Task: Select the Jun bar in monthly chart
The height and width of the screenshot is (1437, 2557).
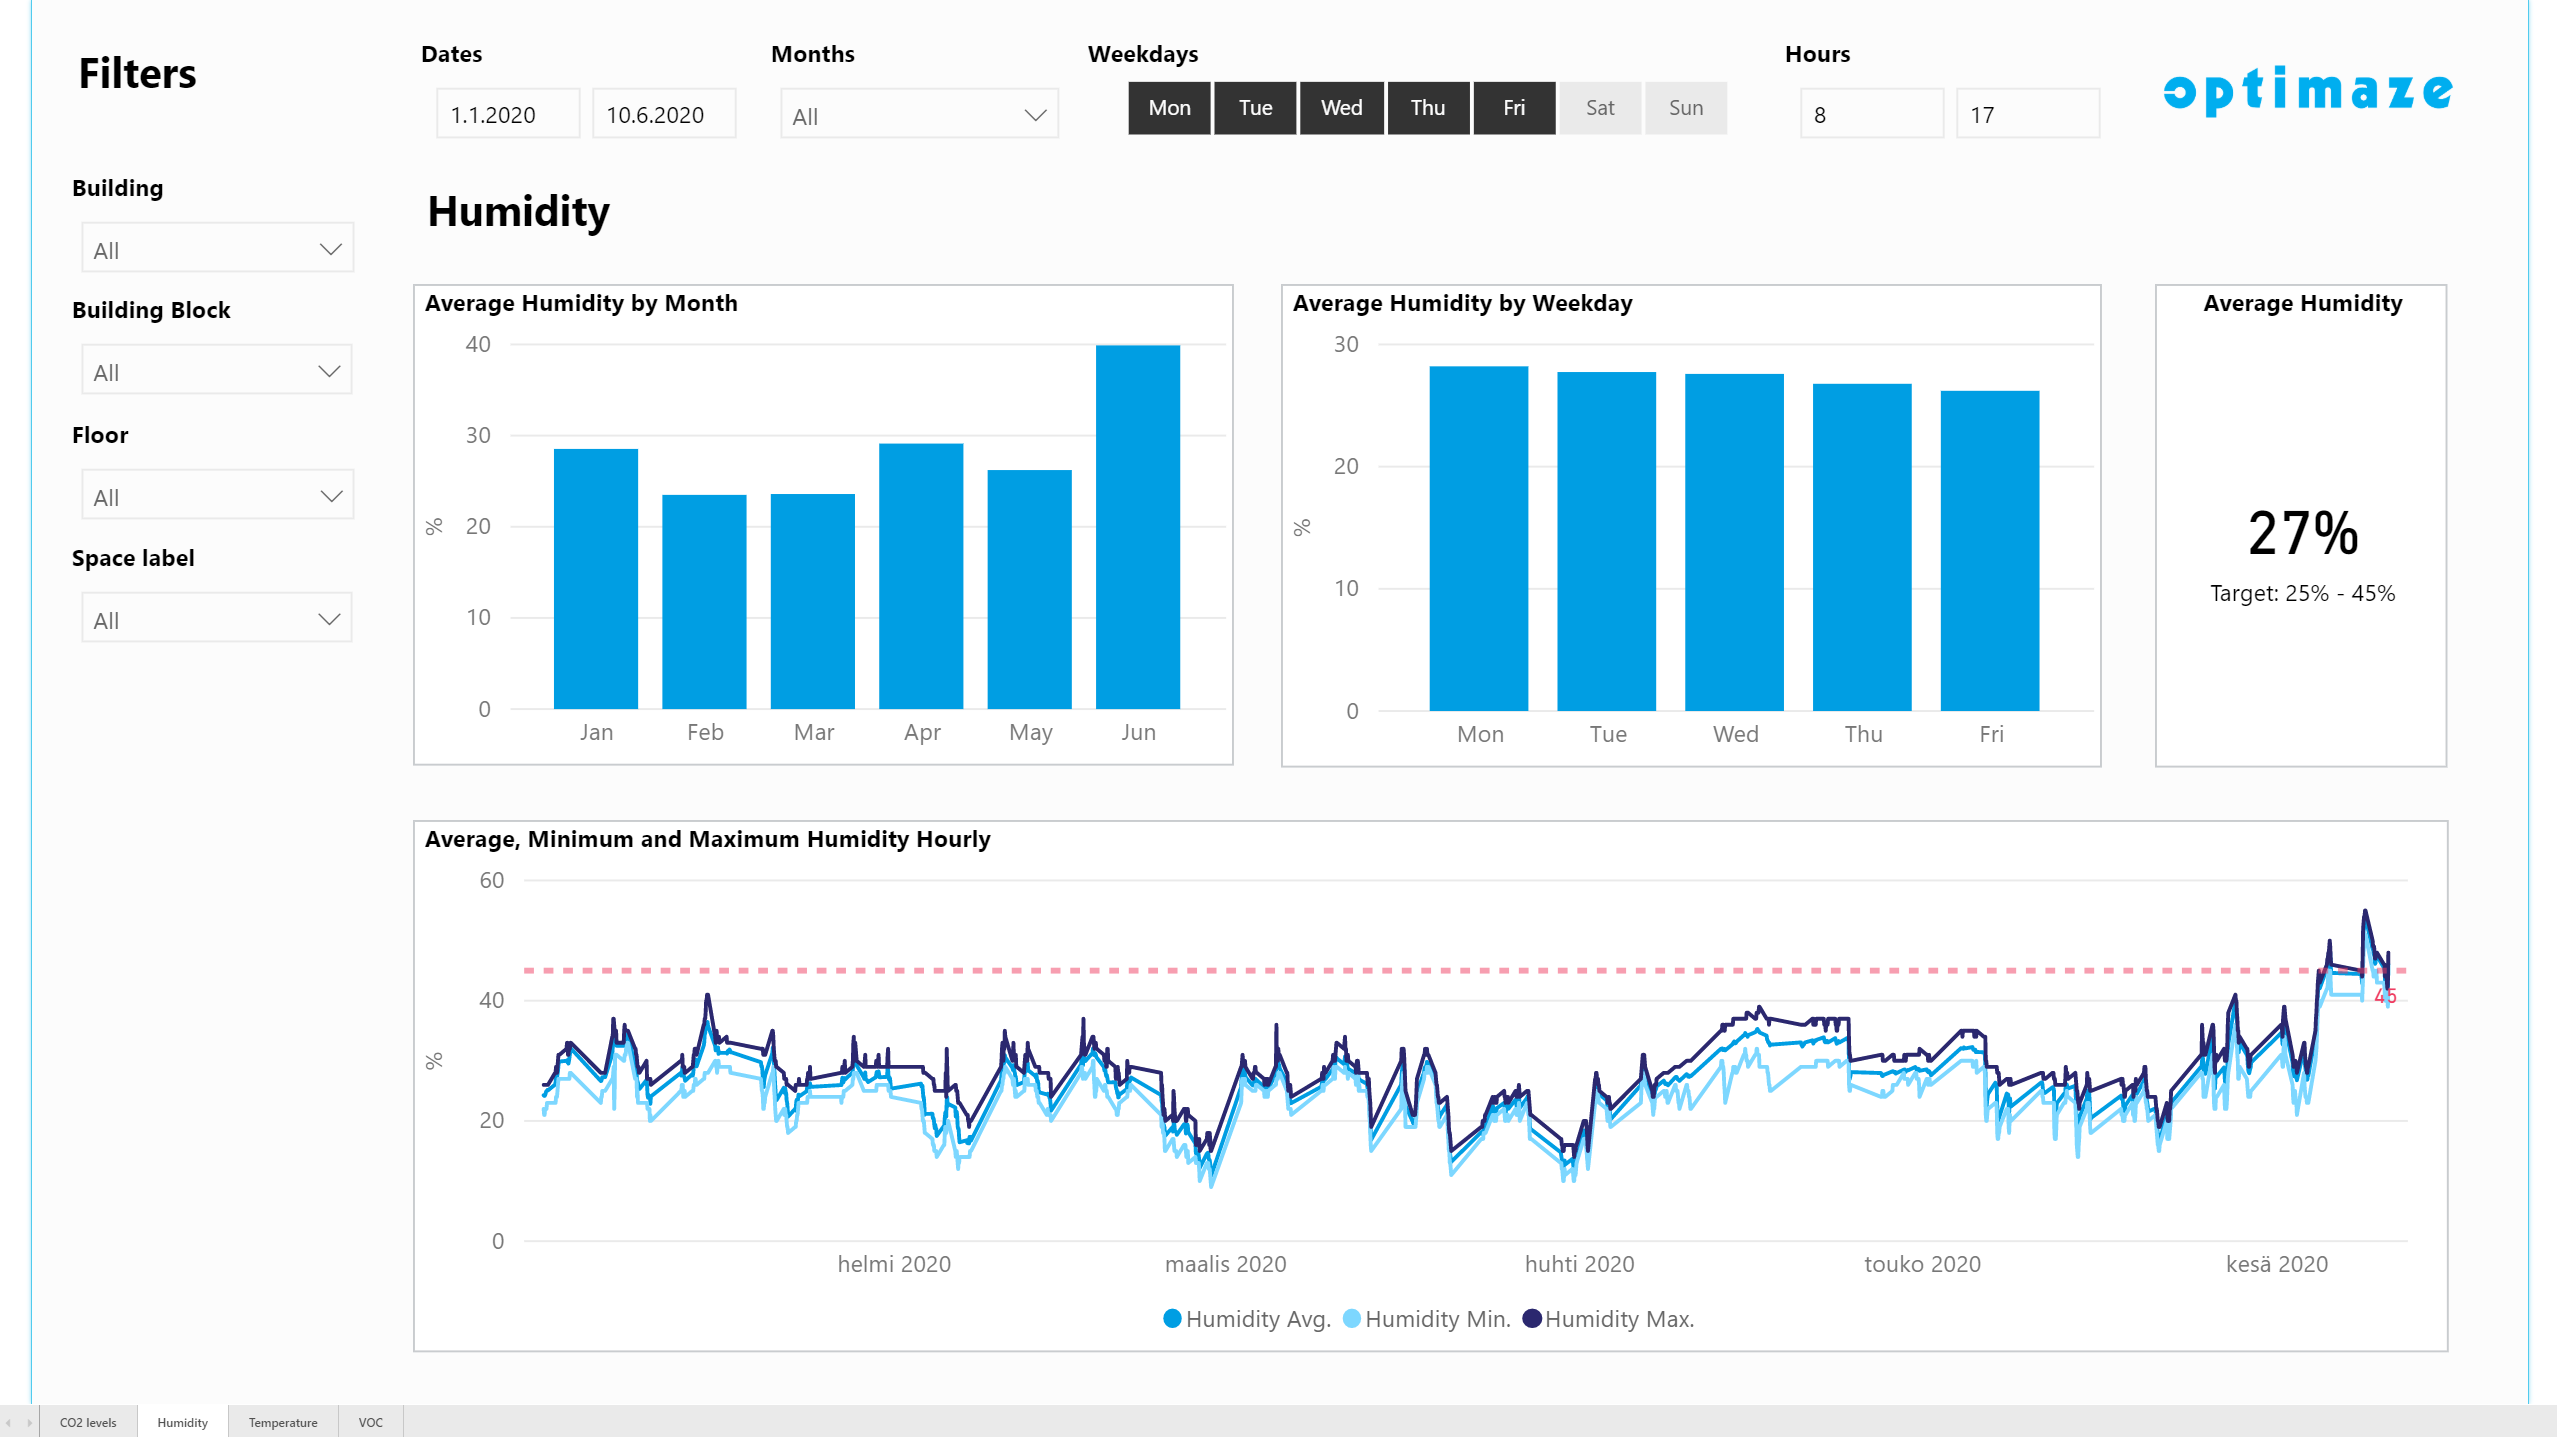Action: 1137,526
